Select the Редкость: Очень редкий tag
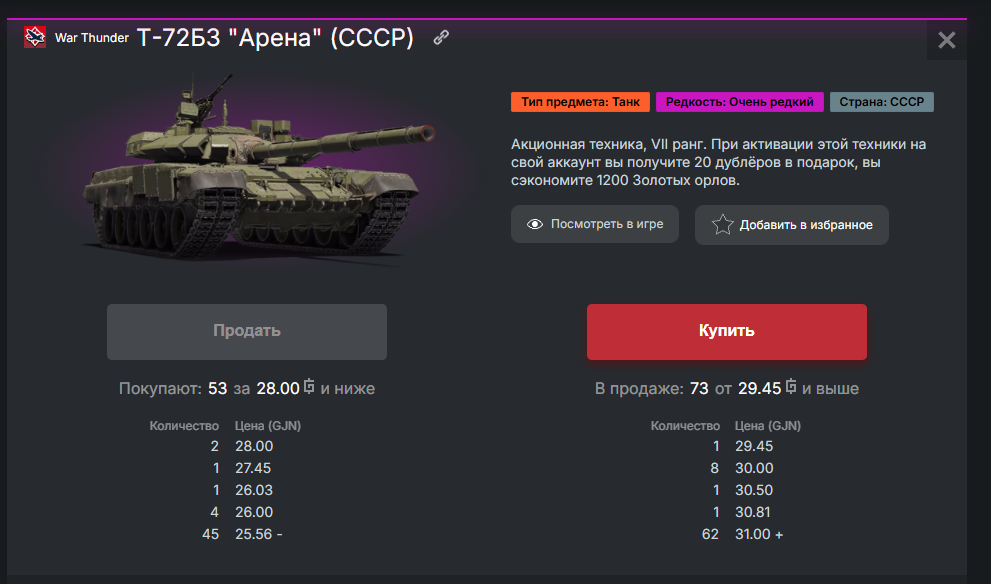Viewport: 991px width, 584px height. [740, 102]
